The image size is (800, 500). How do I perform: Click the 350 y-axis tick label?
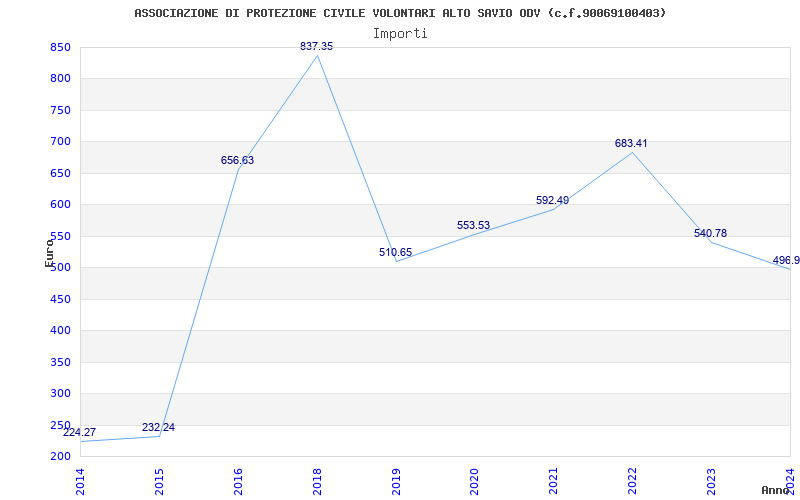tap(60, 362)
